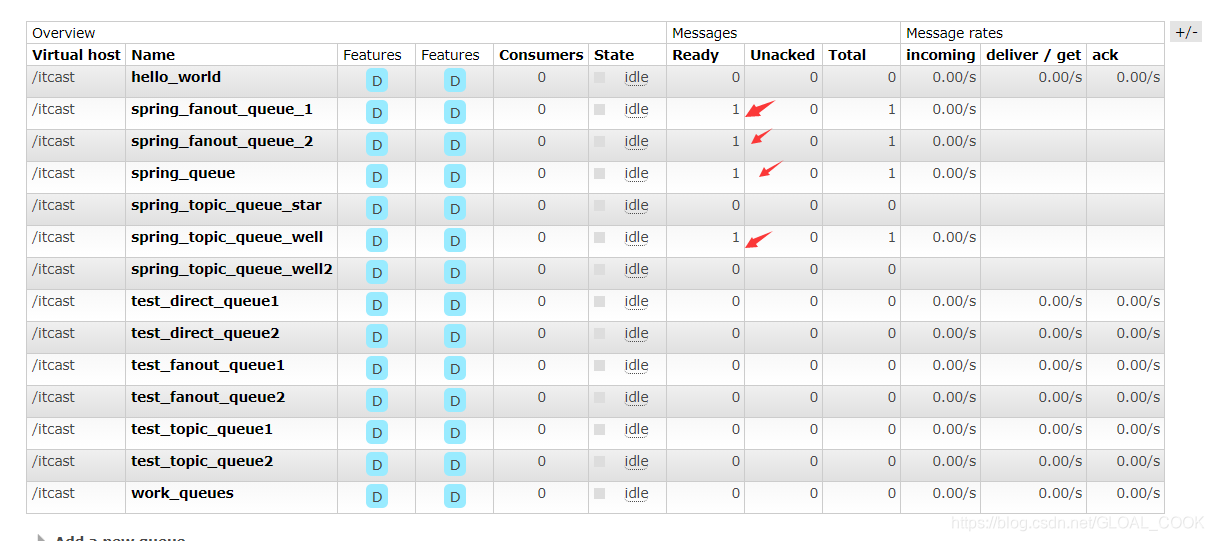Click right D badge for spring_topic_queue_well2
Screen dimensions: 1214x541
455,273
